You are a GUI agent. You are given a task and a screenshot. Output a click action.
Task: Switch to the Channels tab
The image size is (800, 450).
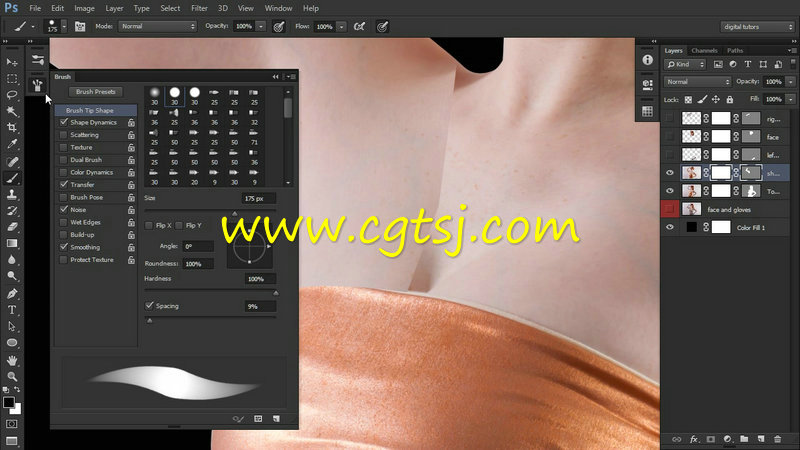click(x=704, y=51)
